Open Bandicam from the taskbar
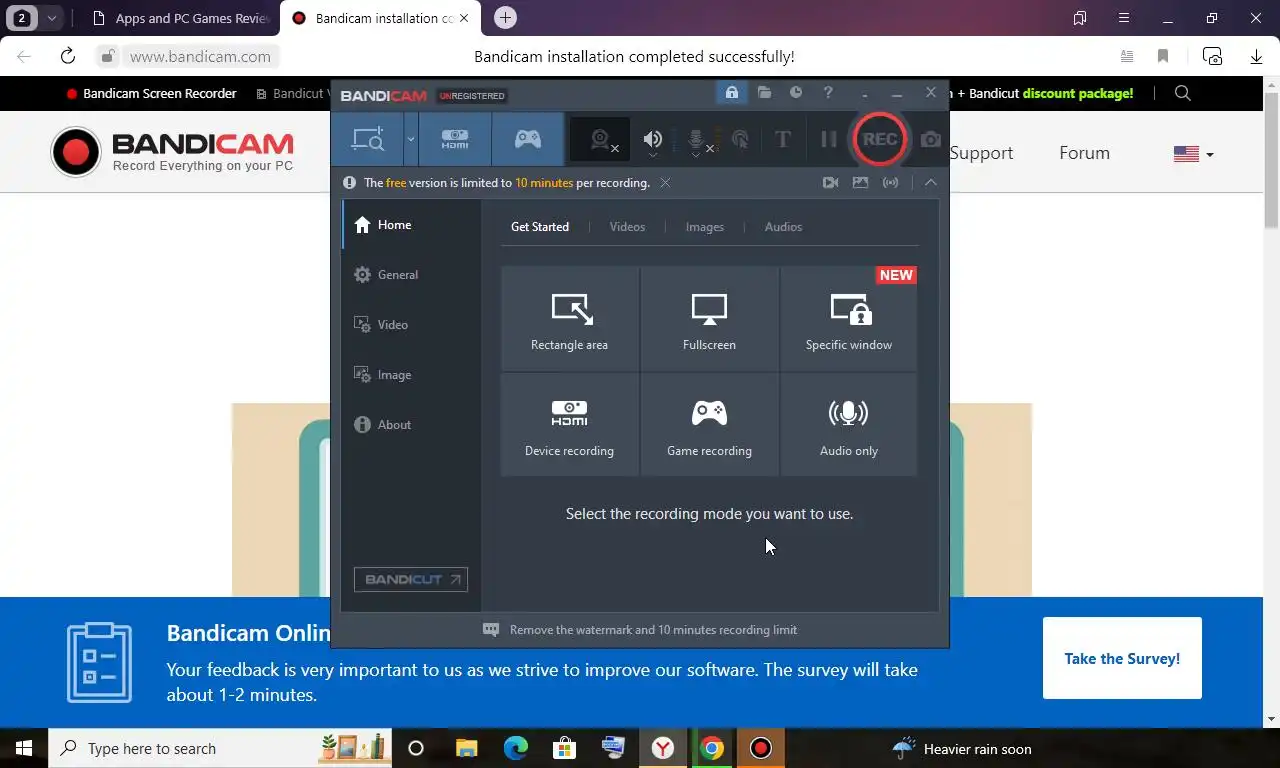The height and width of the screenshot is (768, 1280). (761, 748)
